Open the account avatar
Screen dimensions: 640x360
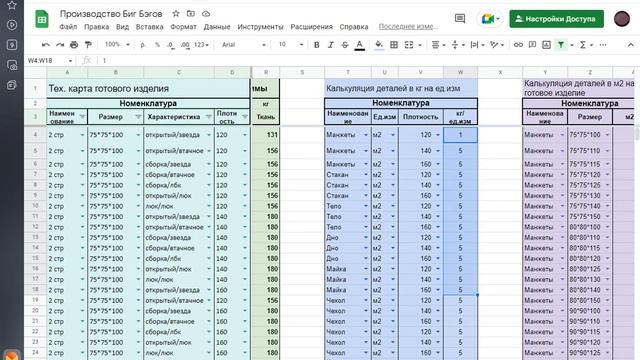622,19
